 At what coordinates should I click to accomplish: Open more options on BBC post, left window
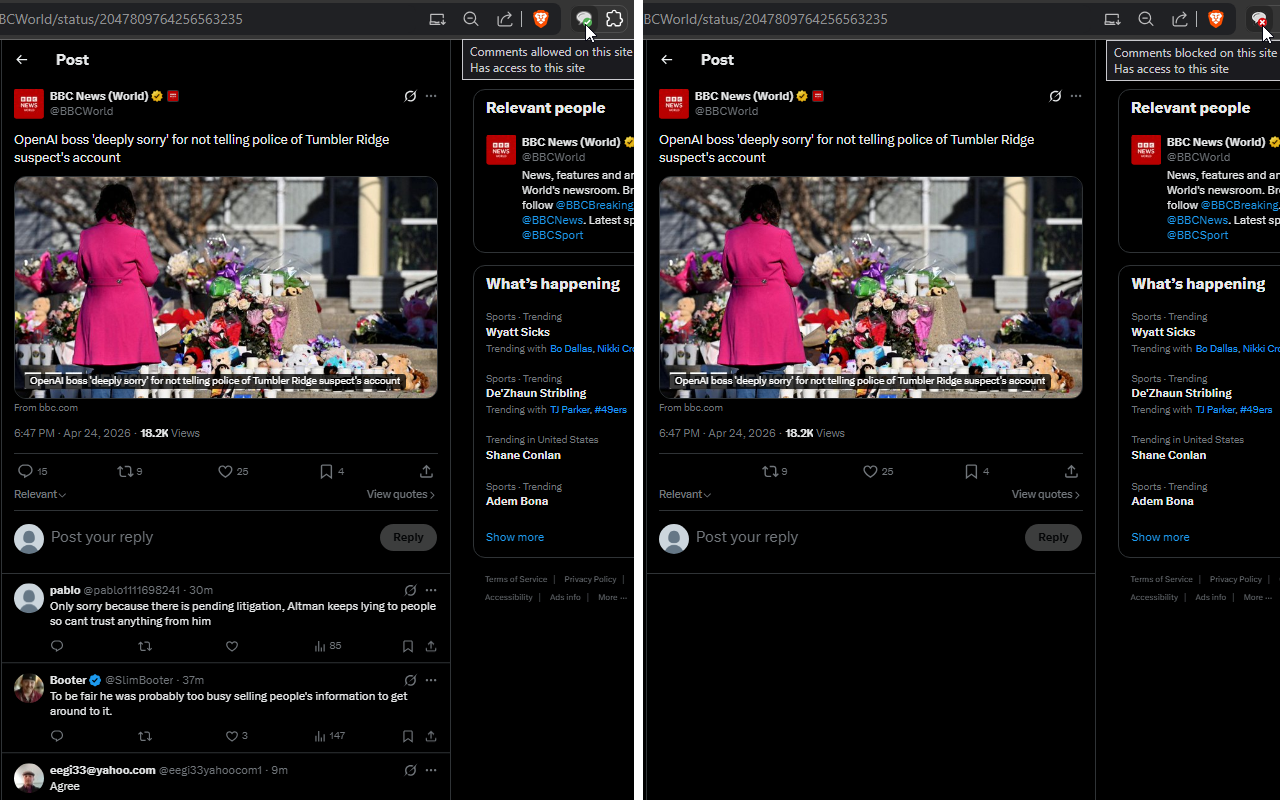431,96
